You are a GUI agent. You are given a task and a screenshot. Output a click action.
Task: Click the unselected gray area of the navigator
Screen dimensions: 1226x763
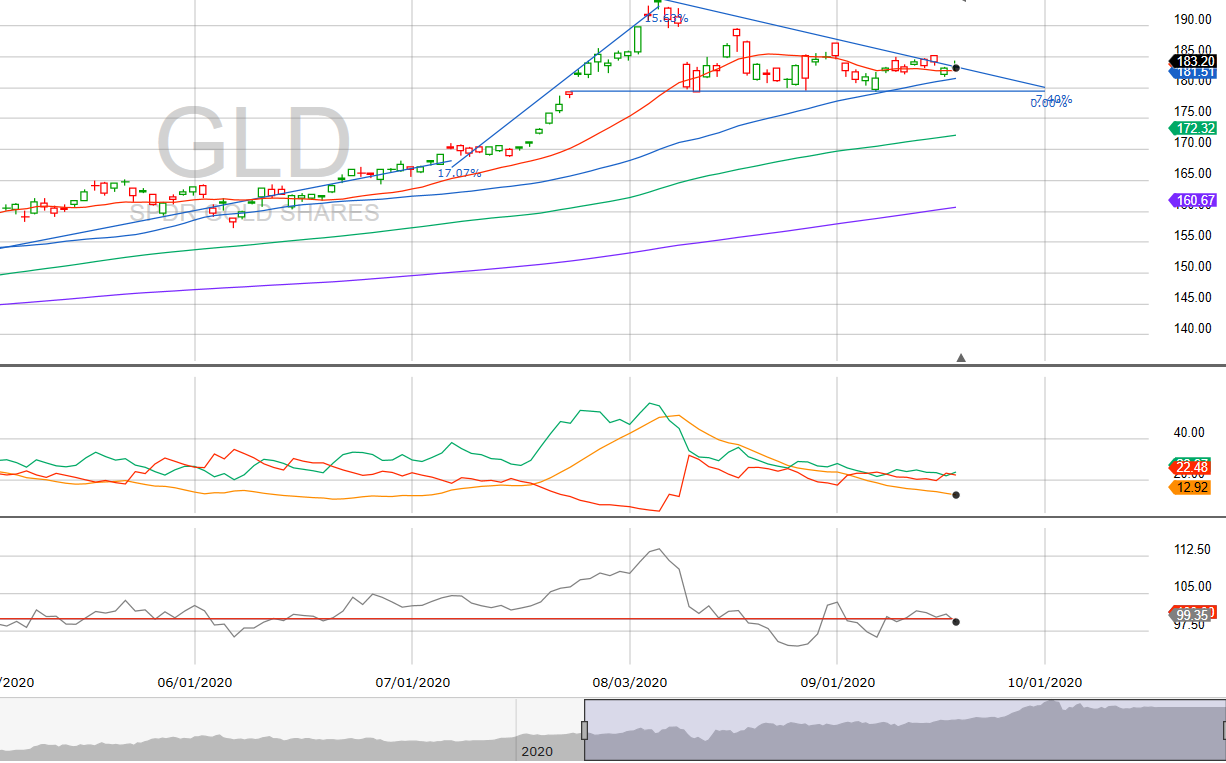click(292, 731)
